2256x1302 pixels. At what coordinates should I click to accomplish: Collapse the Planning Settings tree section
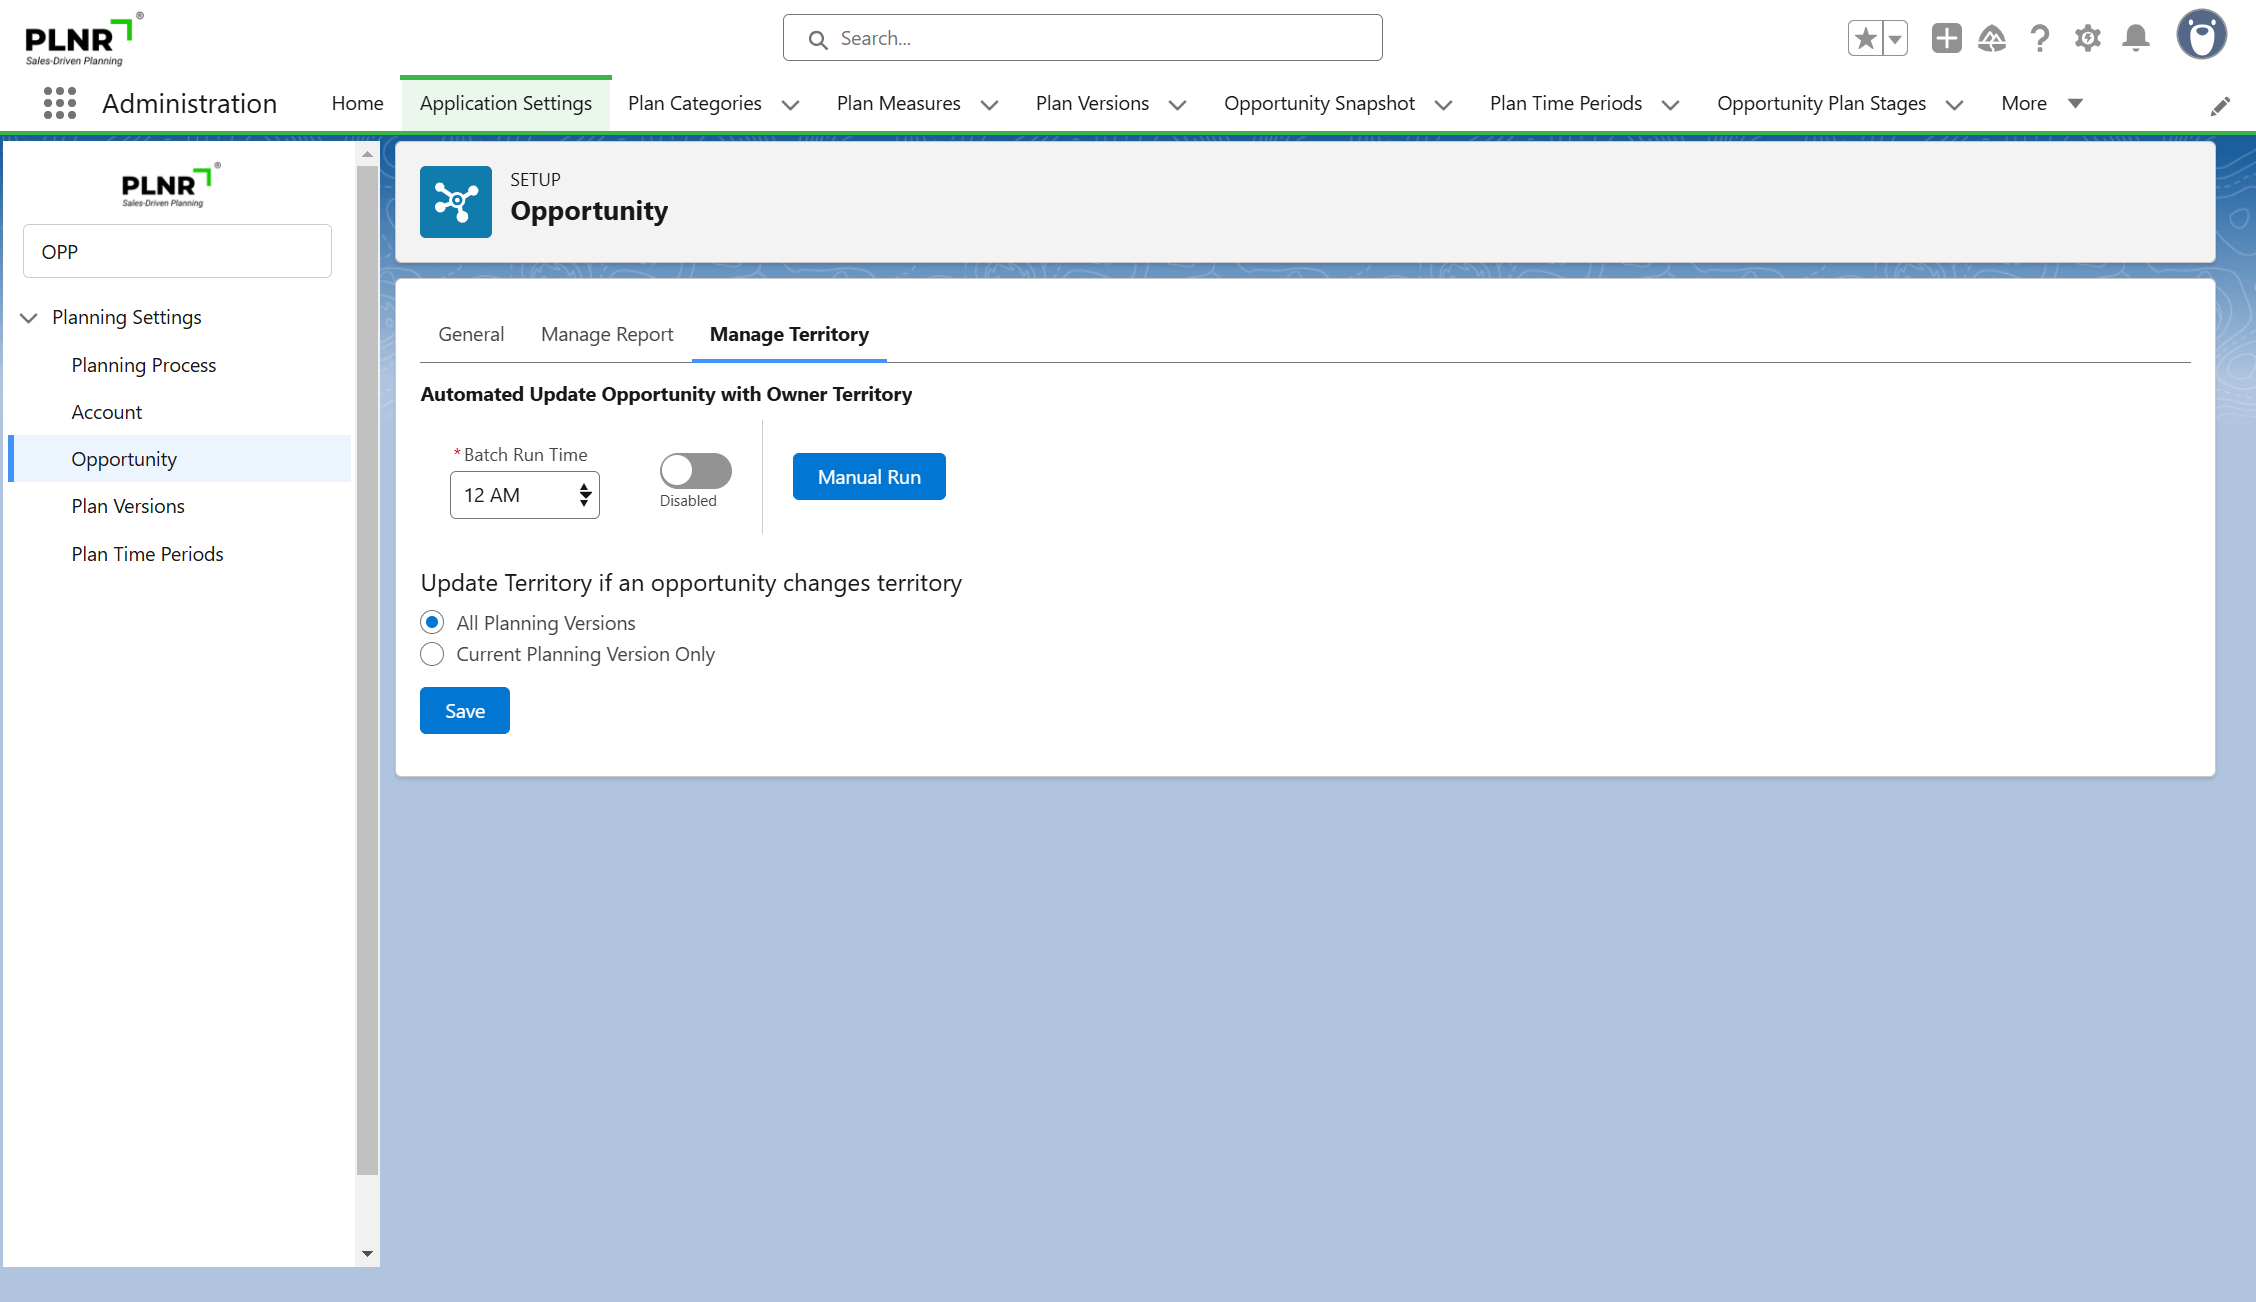[x=29, y=317]
